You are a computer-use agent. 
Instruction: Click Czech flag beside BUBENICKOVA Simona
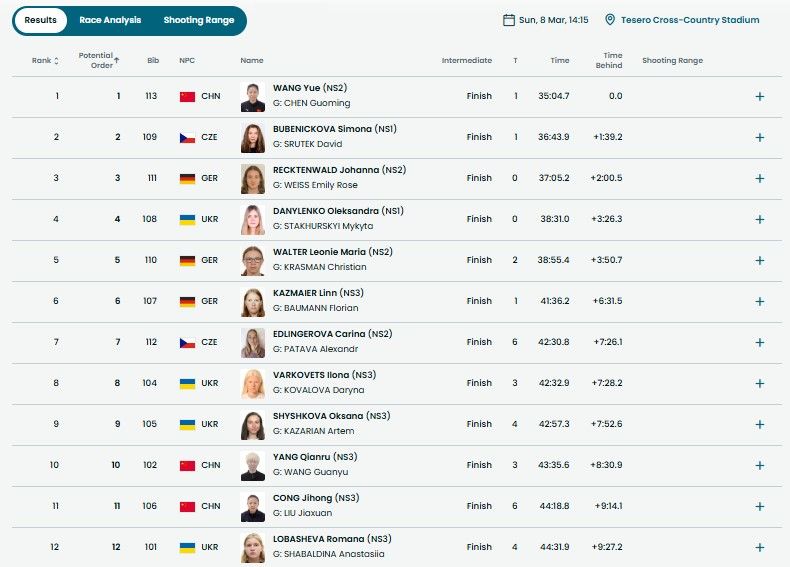187,137
